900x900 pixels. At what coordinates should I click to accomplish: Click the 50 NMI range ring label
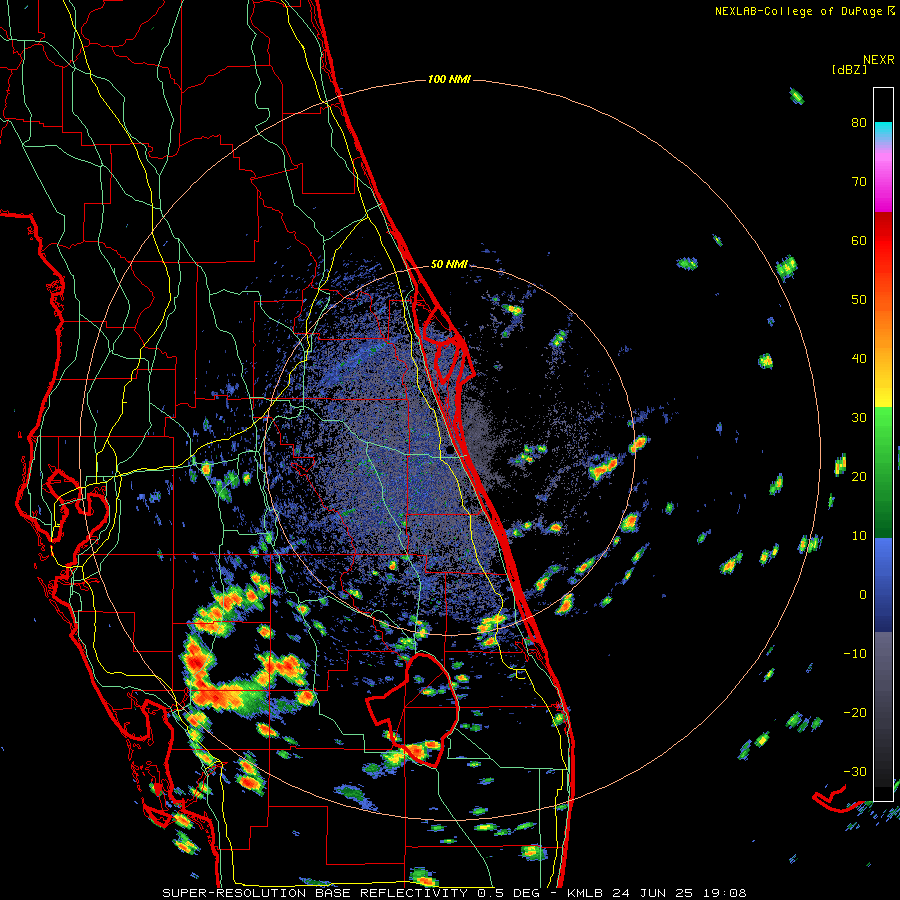[449, 265]
